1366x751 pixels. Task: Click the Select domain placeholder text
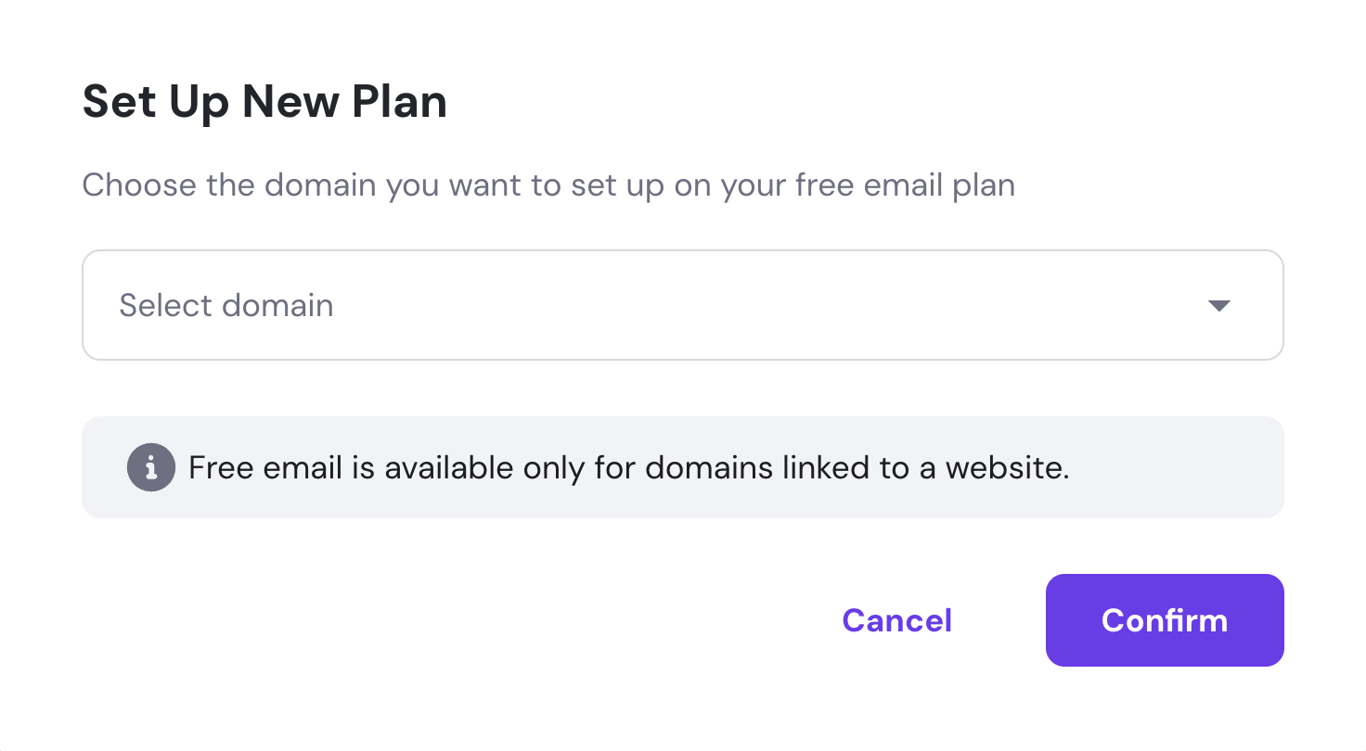coord(226,305)
